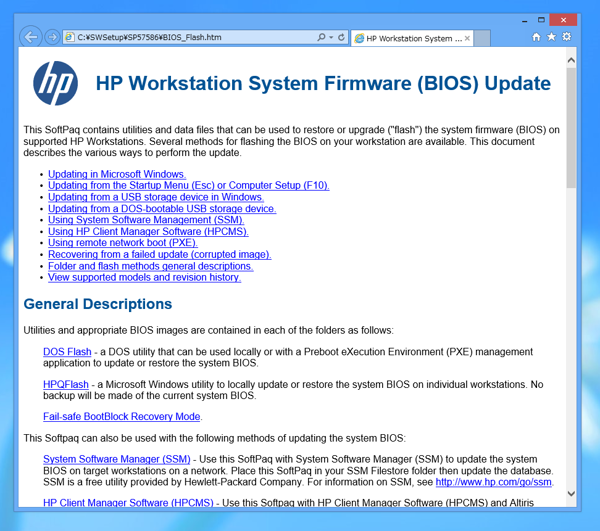Viewport: 600px width, 531px height.
Task: Open 'View supported models and revision history'
Action: pos(144,277)
